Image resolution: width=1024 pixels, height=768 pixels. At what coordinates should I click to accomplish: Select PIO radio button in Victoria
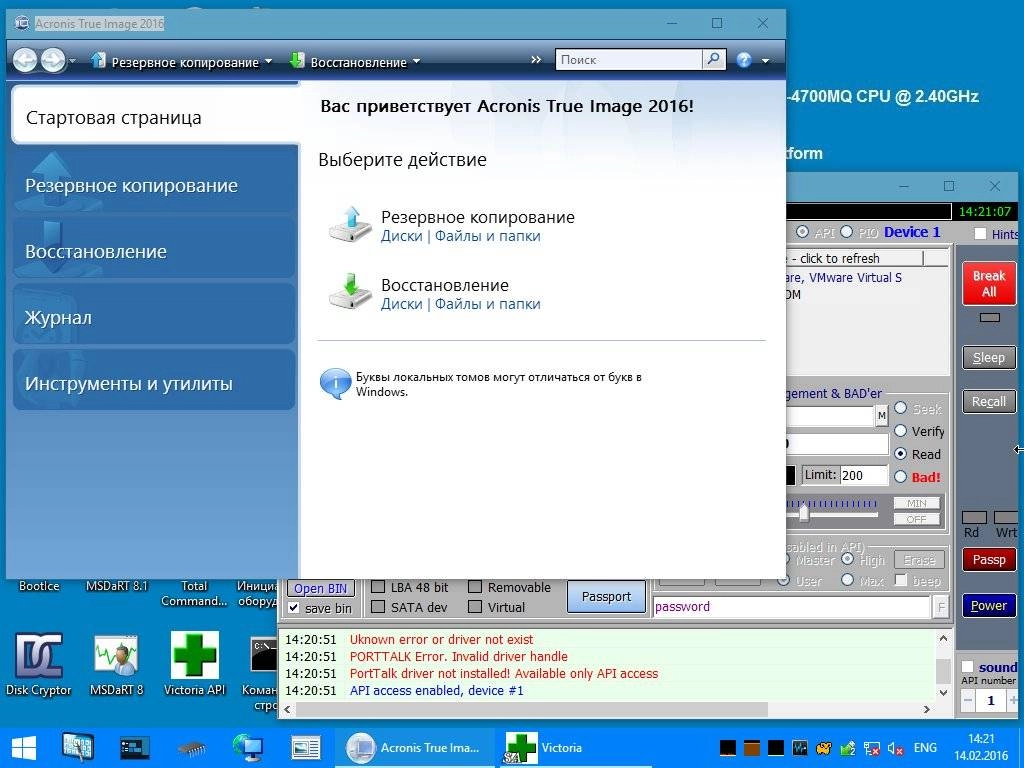point(846,232)
